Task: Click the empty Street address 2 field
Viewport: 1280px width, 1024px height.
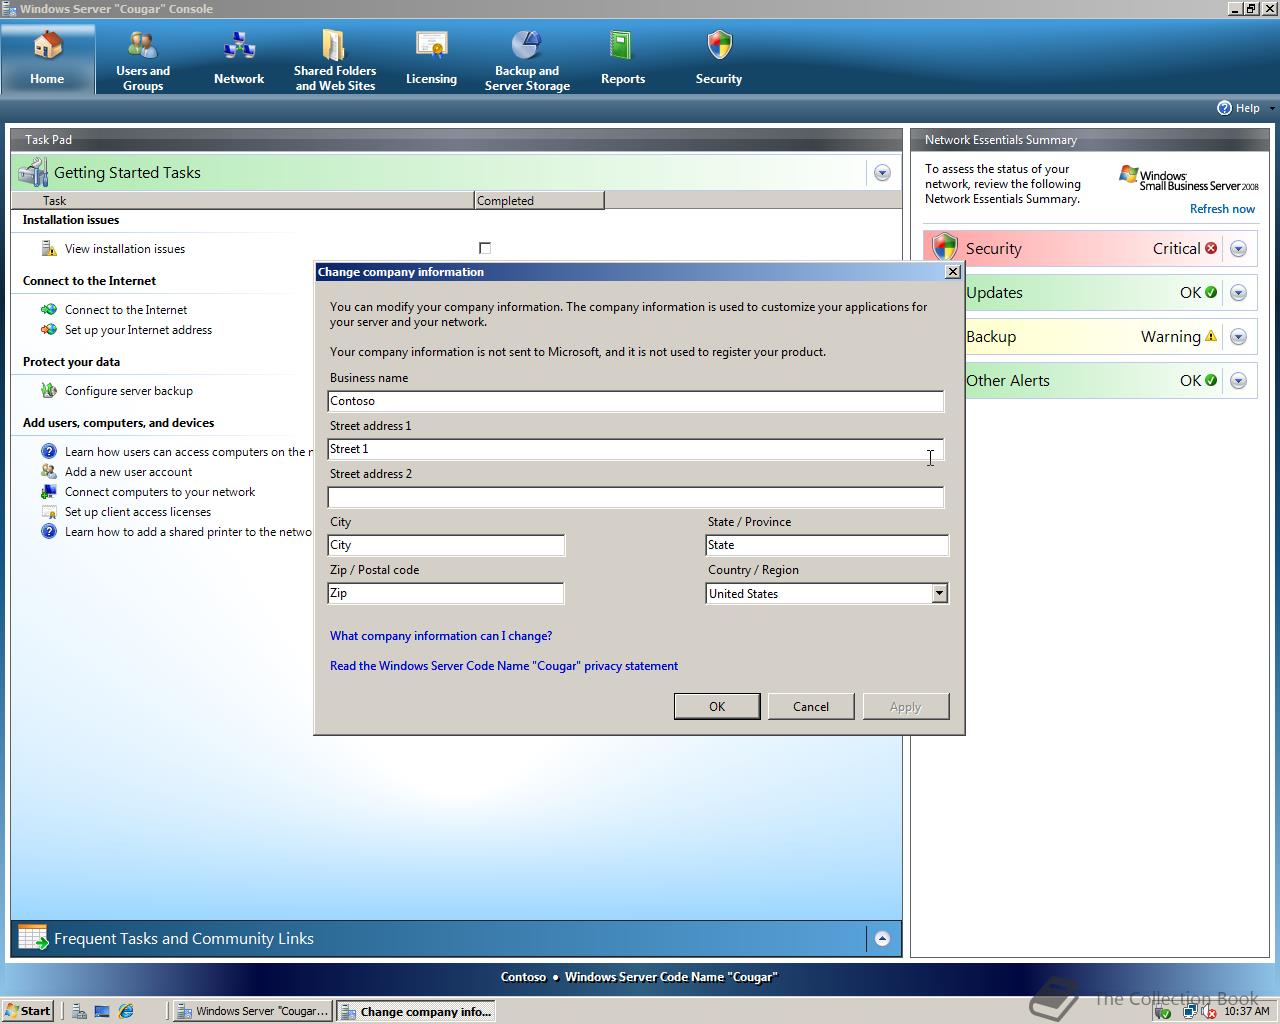Action: coord(636,497)
